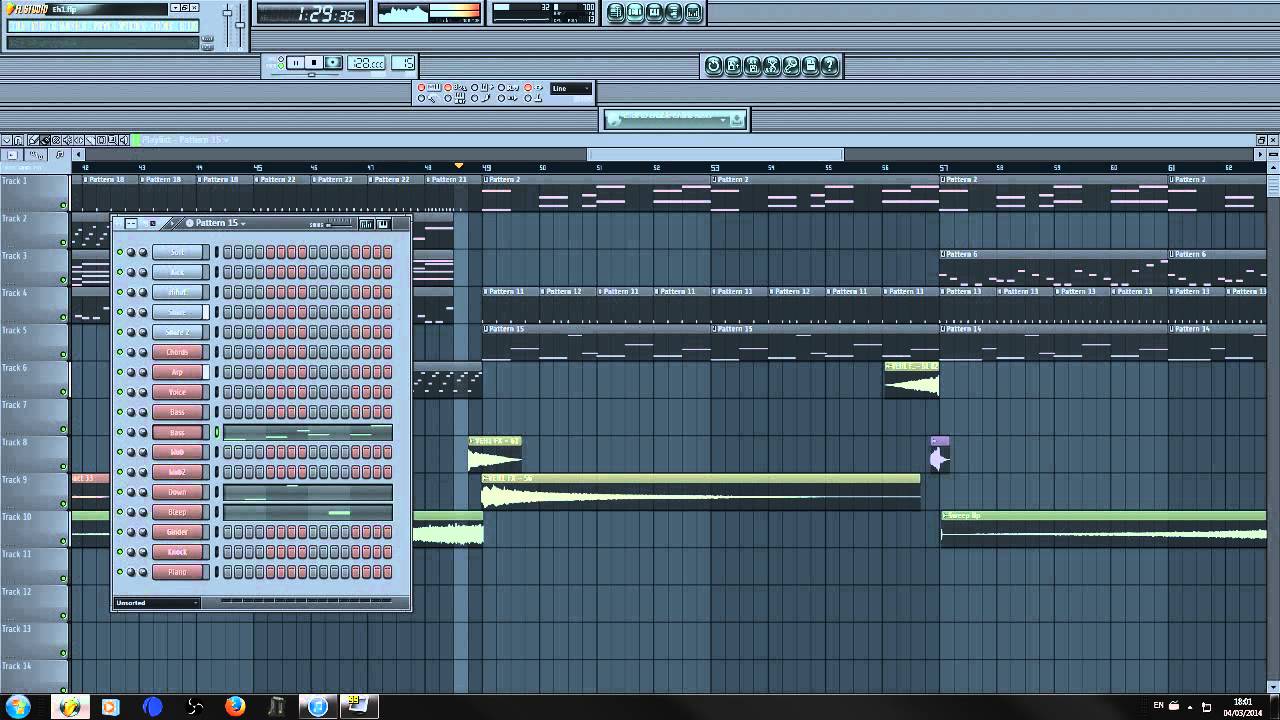Show the Step Sequencer via its toolbar icon
The height and width of the screenshot is (720, 1280).
point(635,12)
